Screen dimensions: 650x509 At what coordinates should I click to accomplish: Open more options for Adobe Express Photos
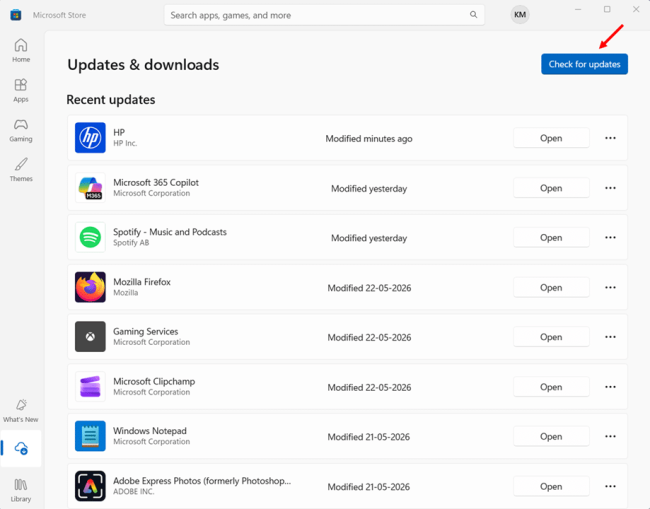[x=610, y=486]
